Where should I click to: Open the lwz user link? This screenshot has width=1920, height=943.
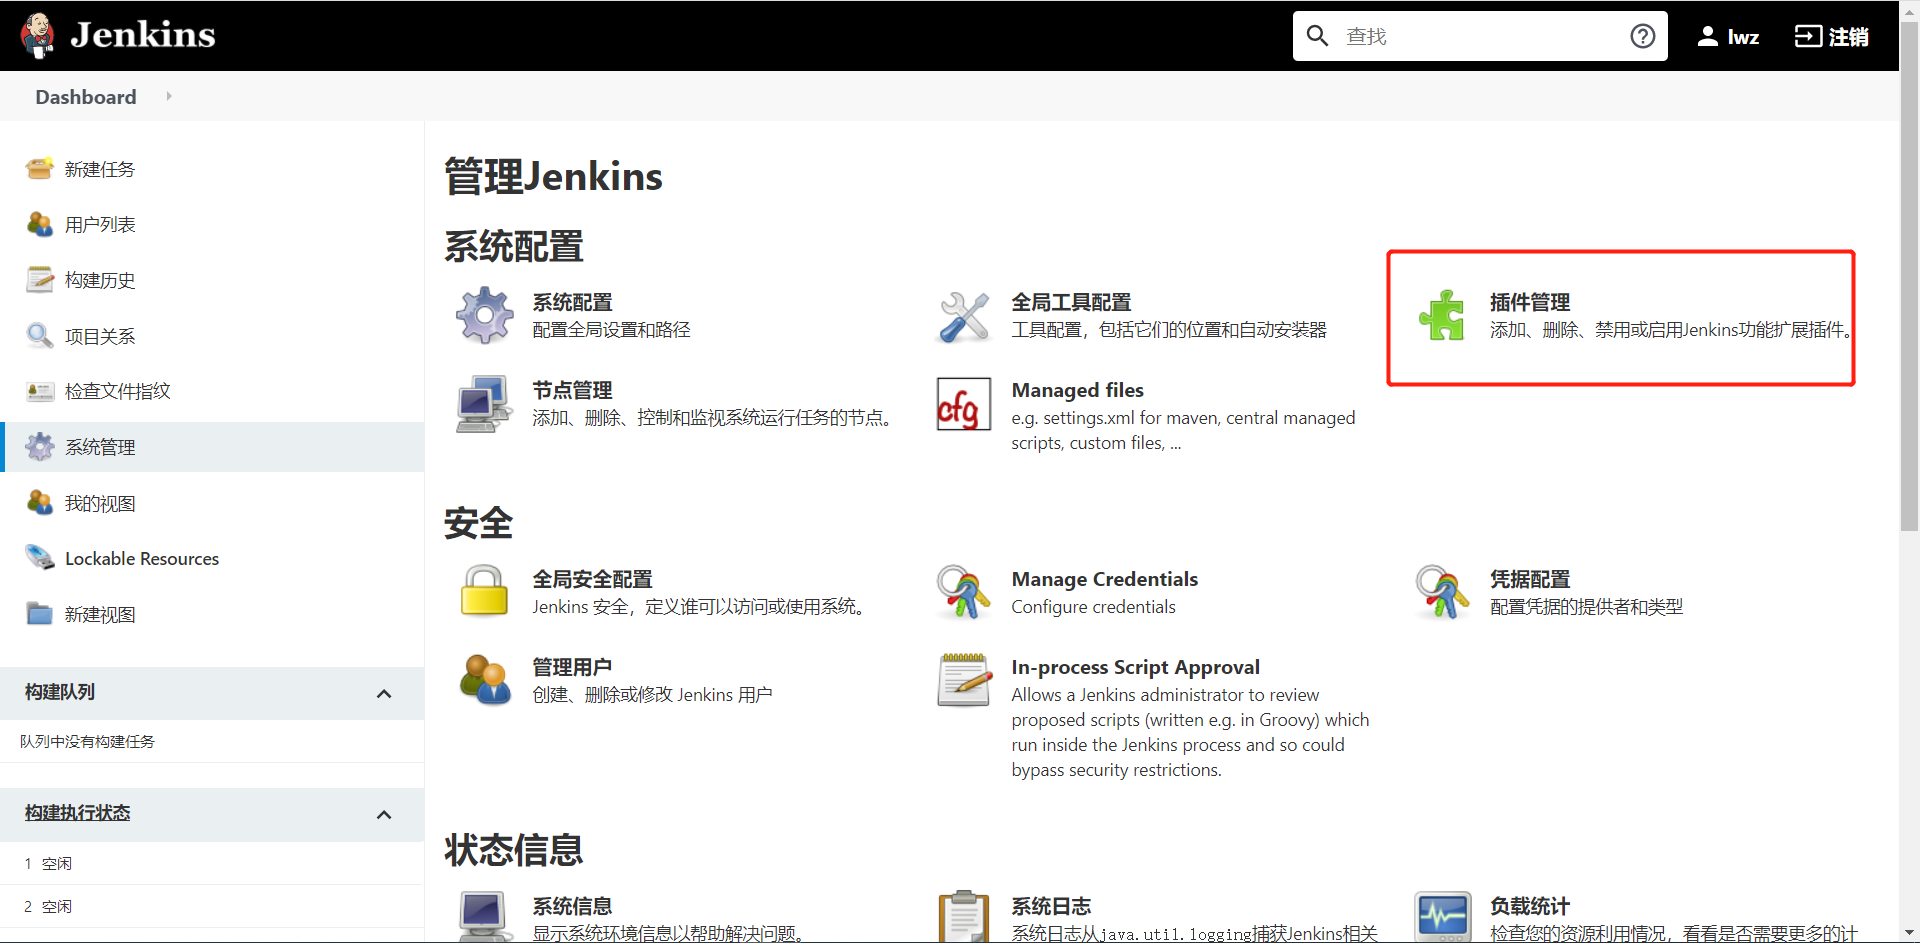(1743, 37)
